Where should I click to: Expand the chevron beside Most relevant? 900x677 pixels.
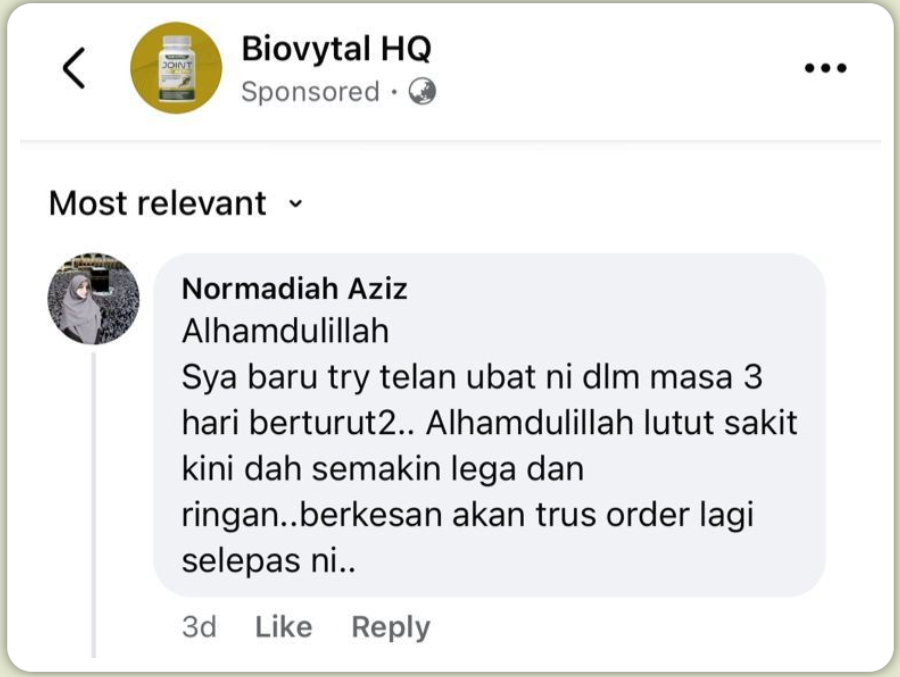pos(296,203)
